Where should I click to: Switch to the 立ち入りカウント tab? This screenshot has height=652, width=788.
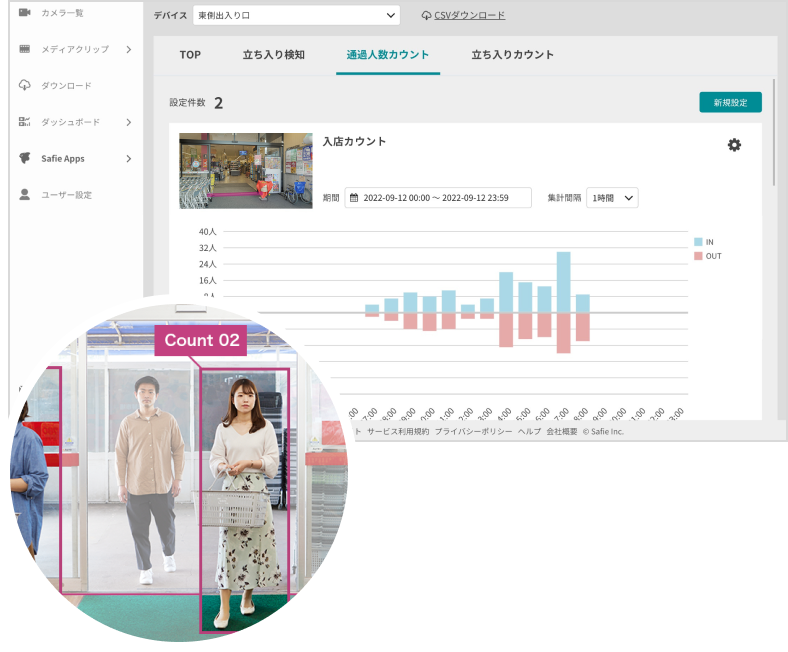513,55
